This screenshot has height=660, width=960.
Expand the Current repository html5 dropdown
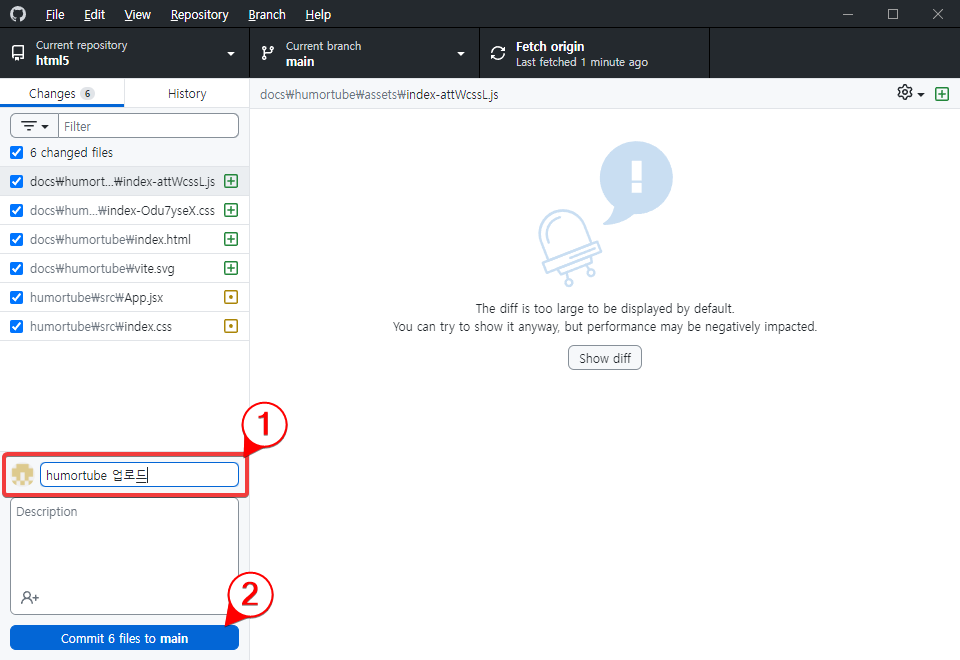[124, 54]
